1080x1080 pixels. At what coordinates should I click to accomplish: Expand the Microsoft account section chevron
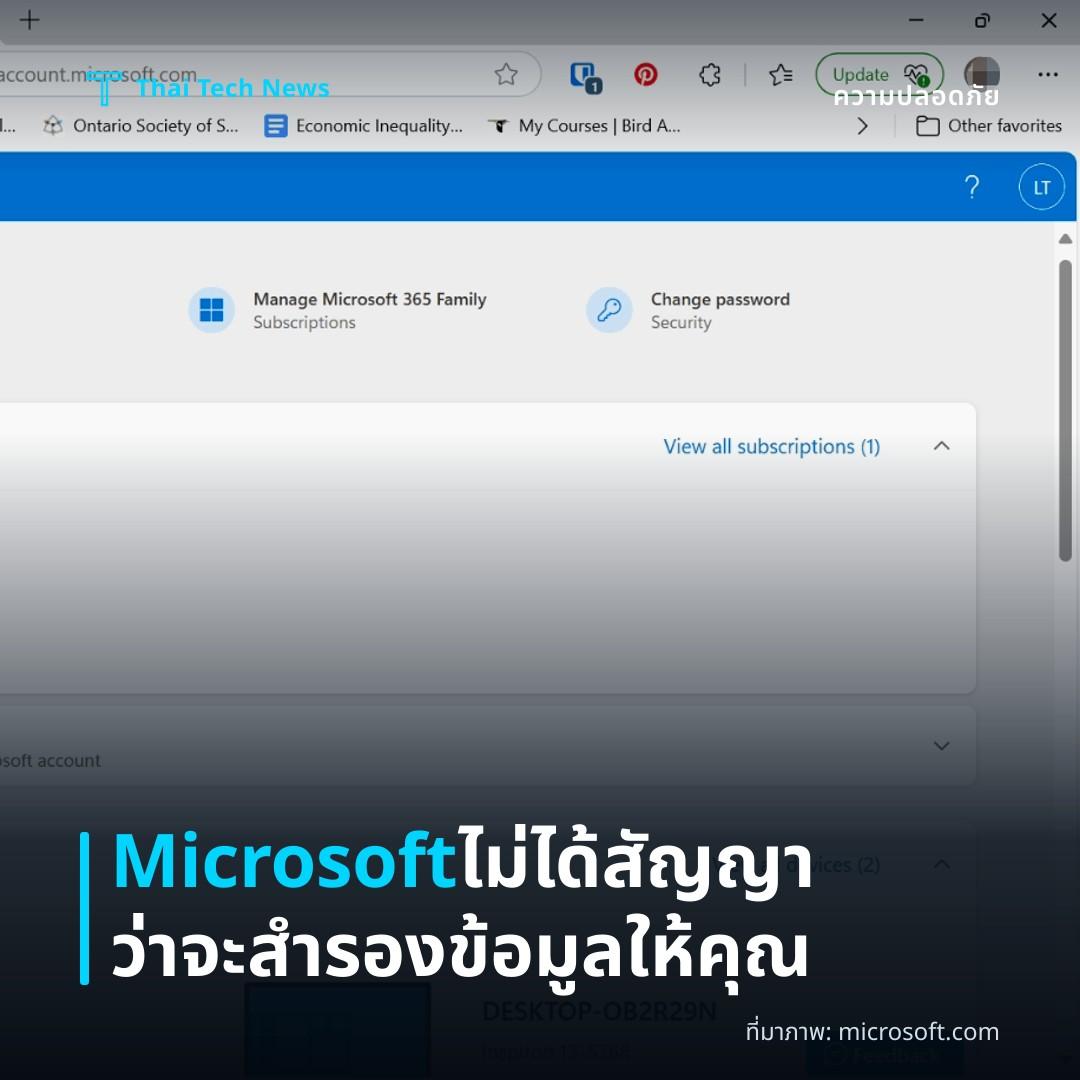(942, 746)
